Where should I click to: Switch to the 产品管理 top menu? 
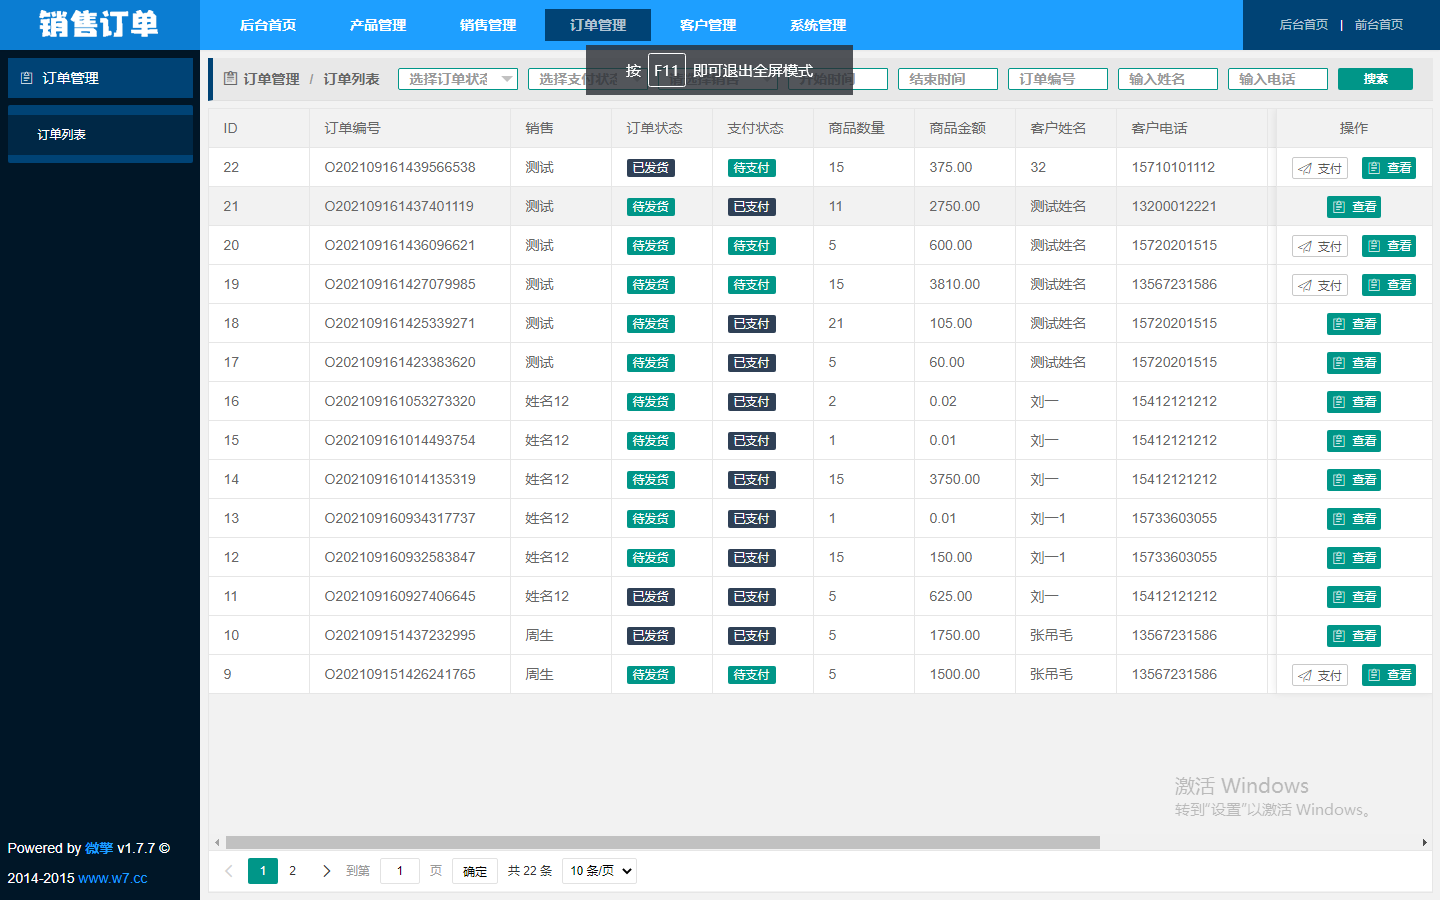pyautogui.click(x=378, y=25)
